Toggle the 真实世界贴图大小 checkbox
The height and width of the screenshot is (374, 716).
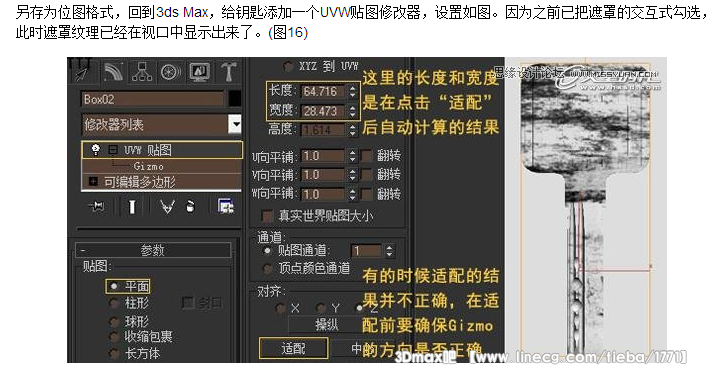click(x=267, y=216)
